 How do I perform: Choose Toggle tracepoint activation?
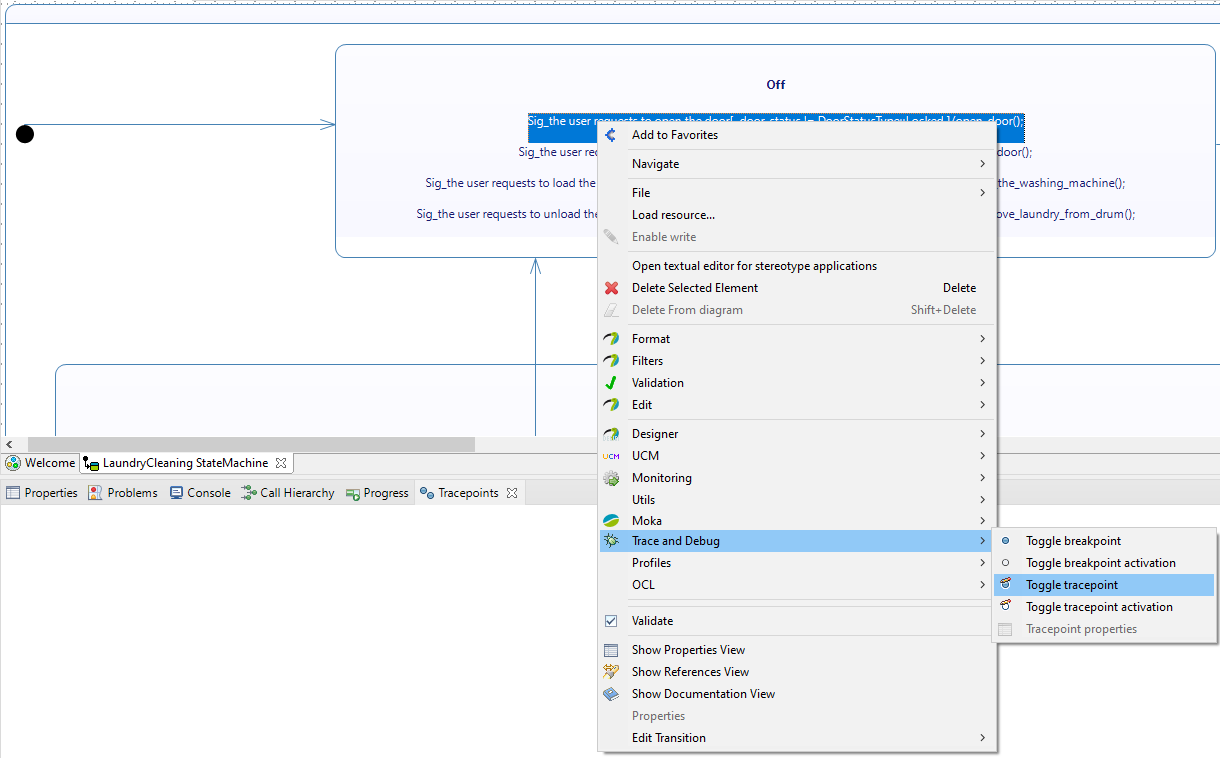click(1104, 607)
